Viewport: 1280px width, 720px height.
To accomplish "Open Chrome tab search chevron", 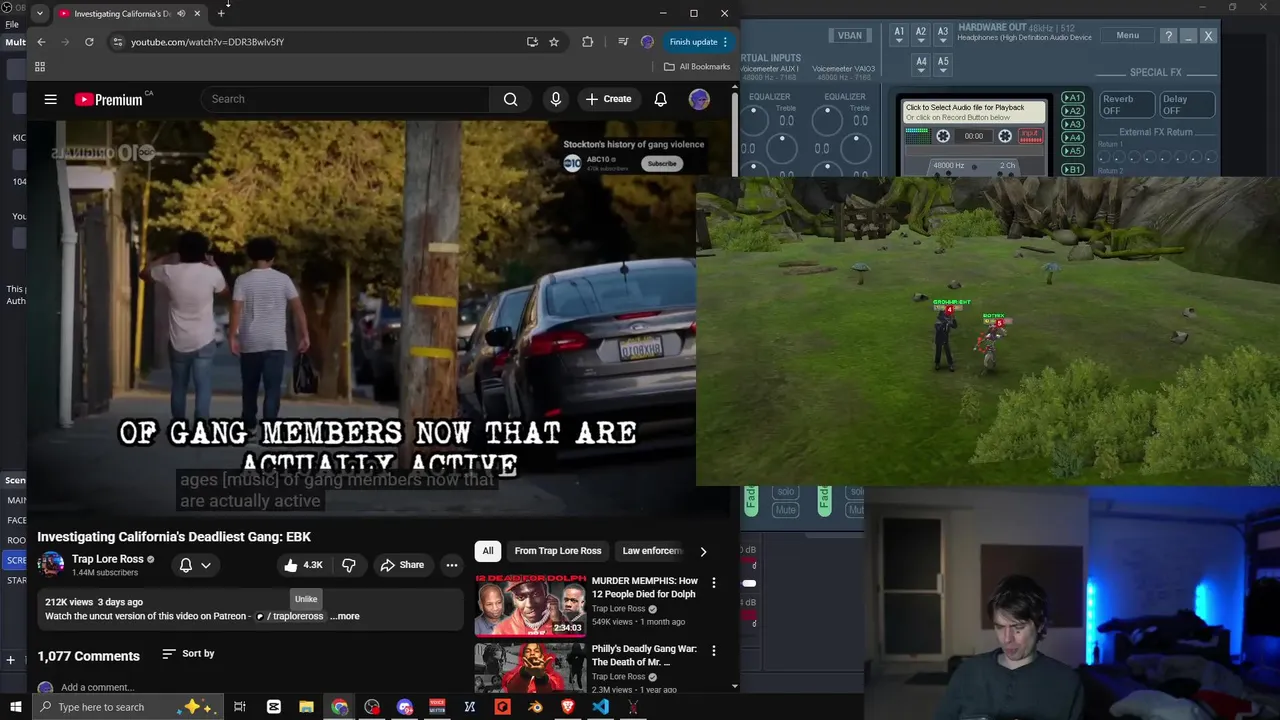I will 39,14.
